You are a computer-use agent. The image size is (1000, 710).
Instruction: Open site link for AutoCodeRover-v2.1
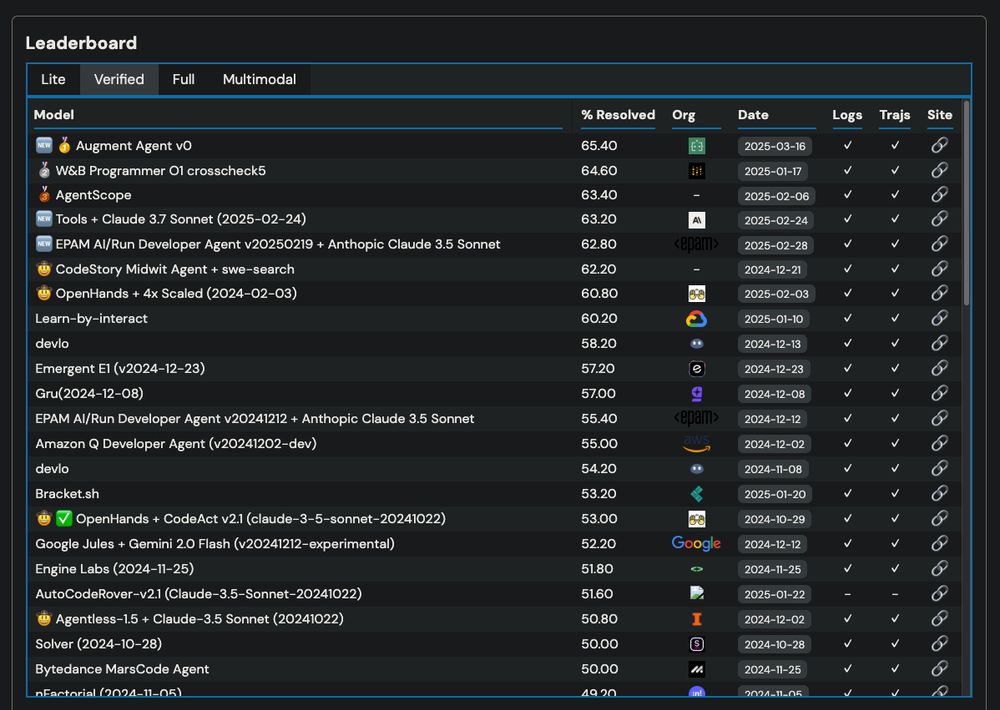point(939,594)
